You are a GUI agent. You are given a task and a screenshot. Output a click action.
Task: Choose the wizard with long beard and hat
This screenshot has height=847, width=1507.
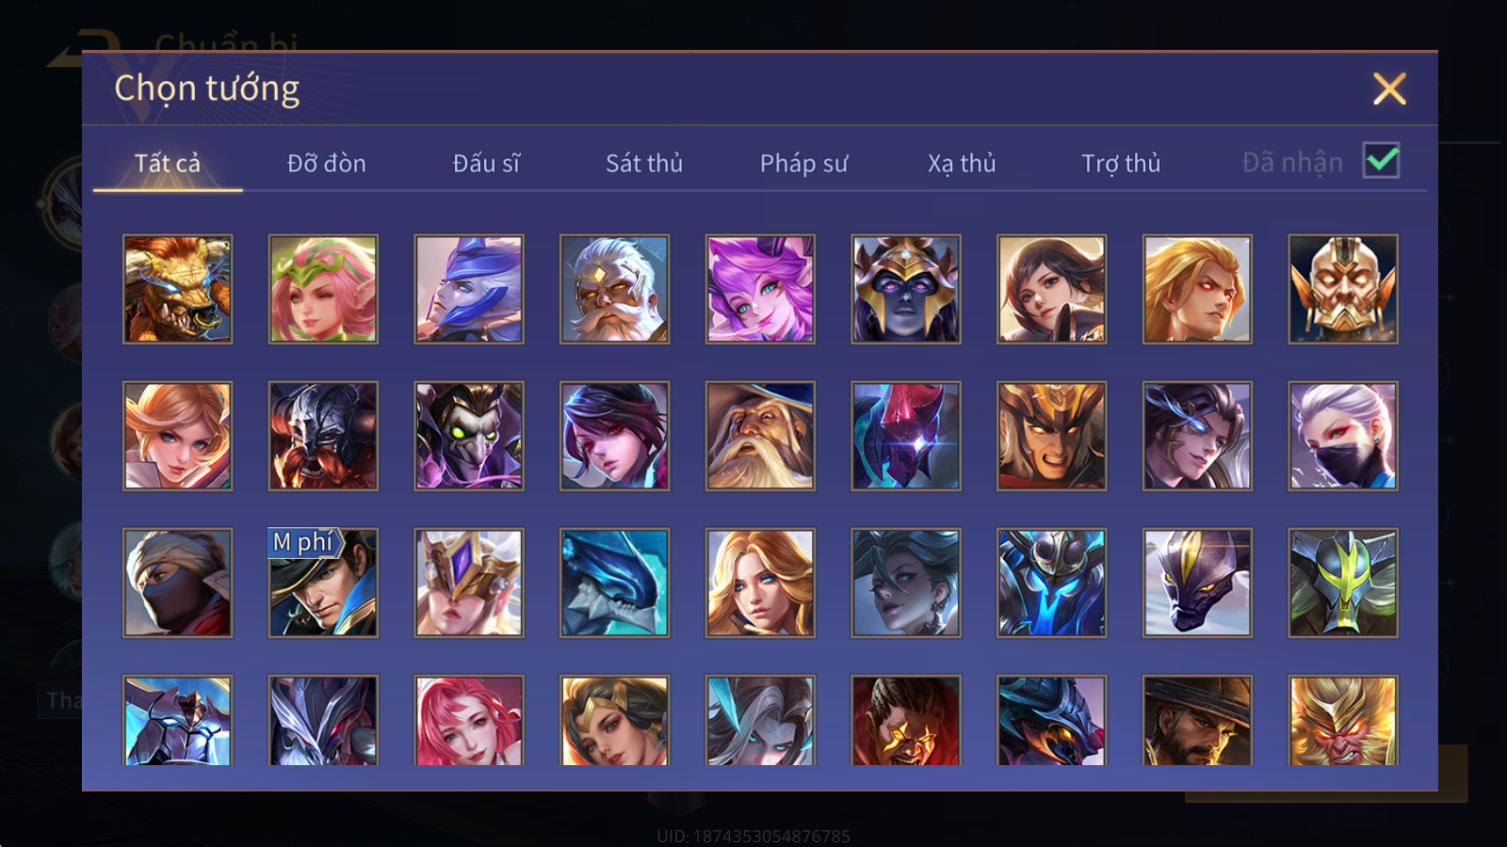coord(760,436)
